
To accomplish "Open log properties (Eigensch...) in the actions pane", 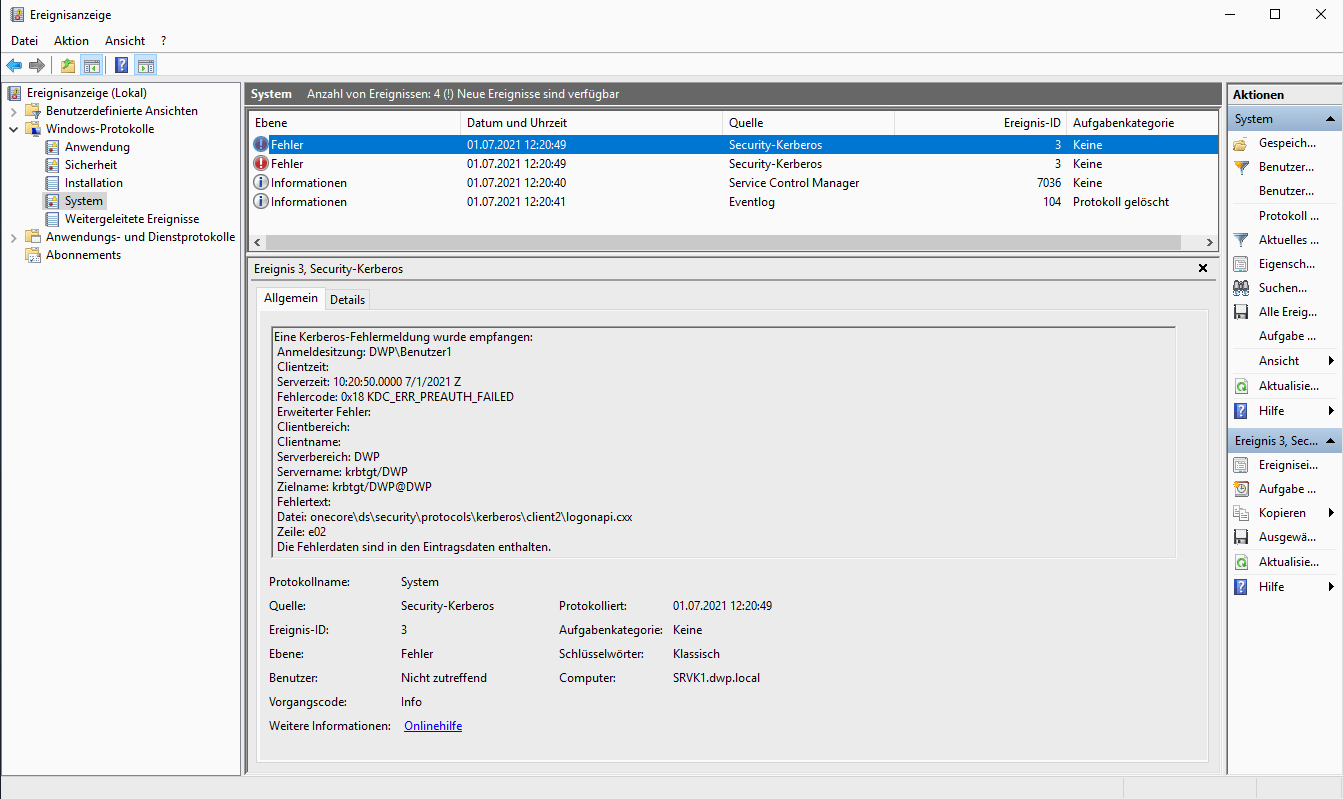I will (x=1286, y=264).
